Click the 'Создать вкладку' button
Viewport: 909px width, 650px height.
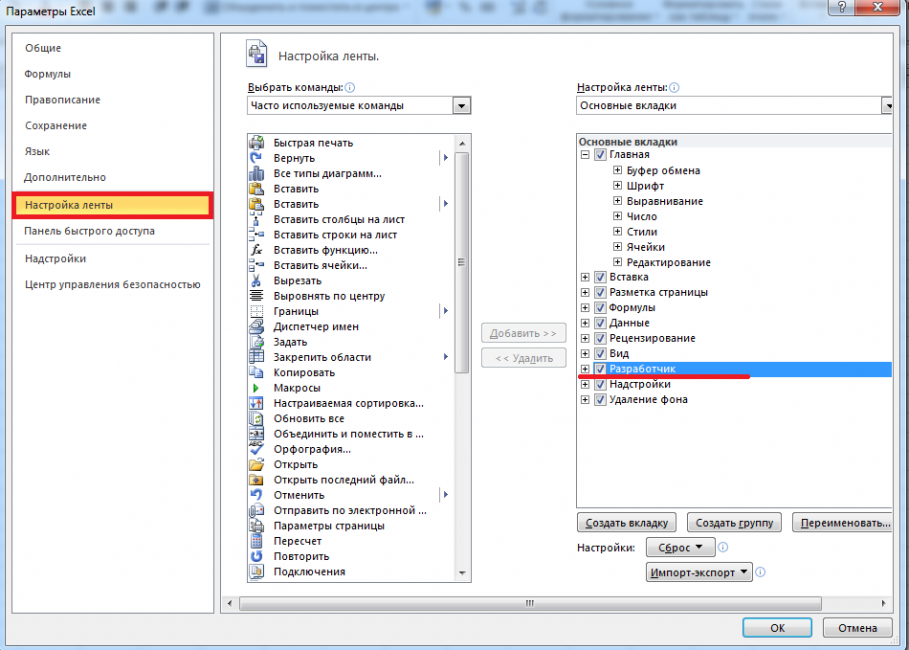coord(627,522)
